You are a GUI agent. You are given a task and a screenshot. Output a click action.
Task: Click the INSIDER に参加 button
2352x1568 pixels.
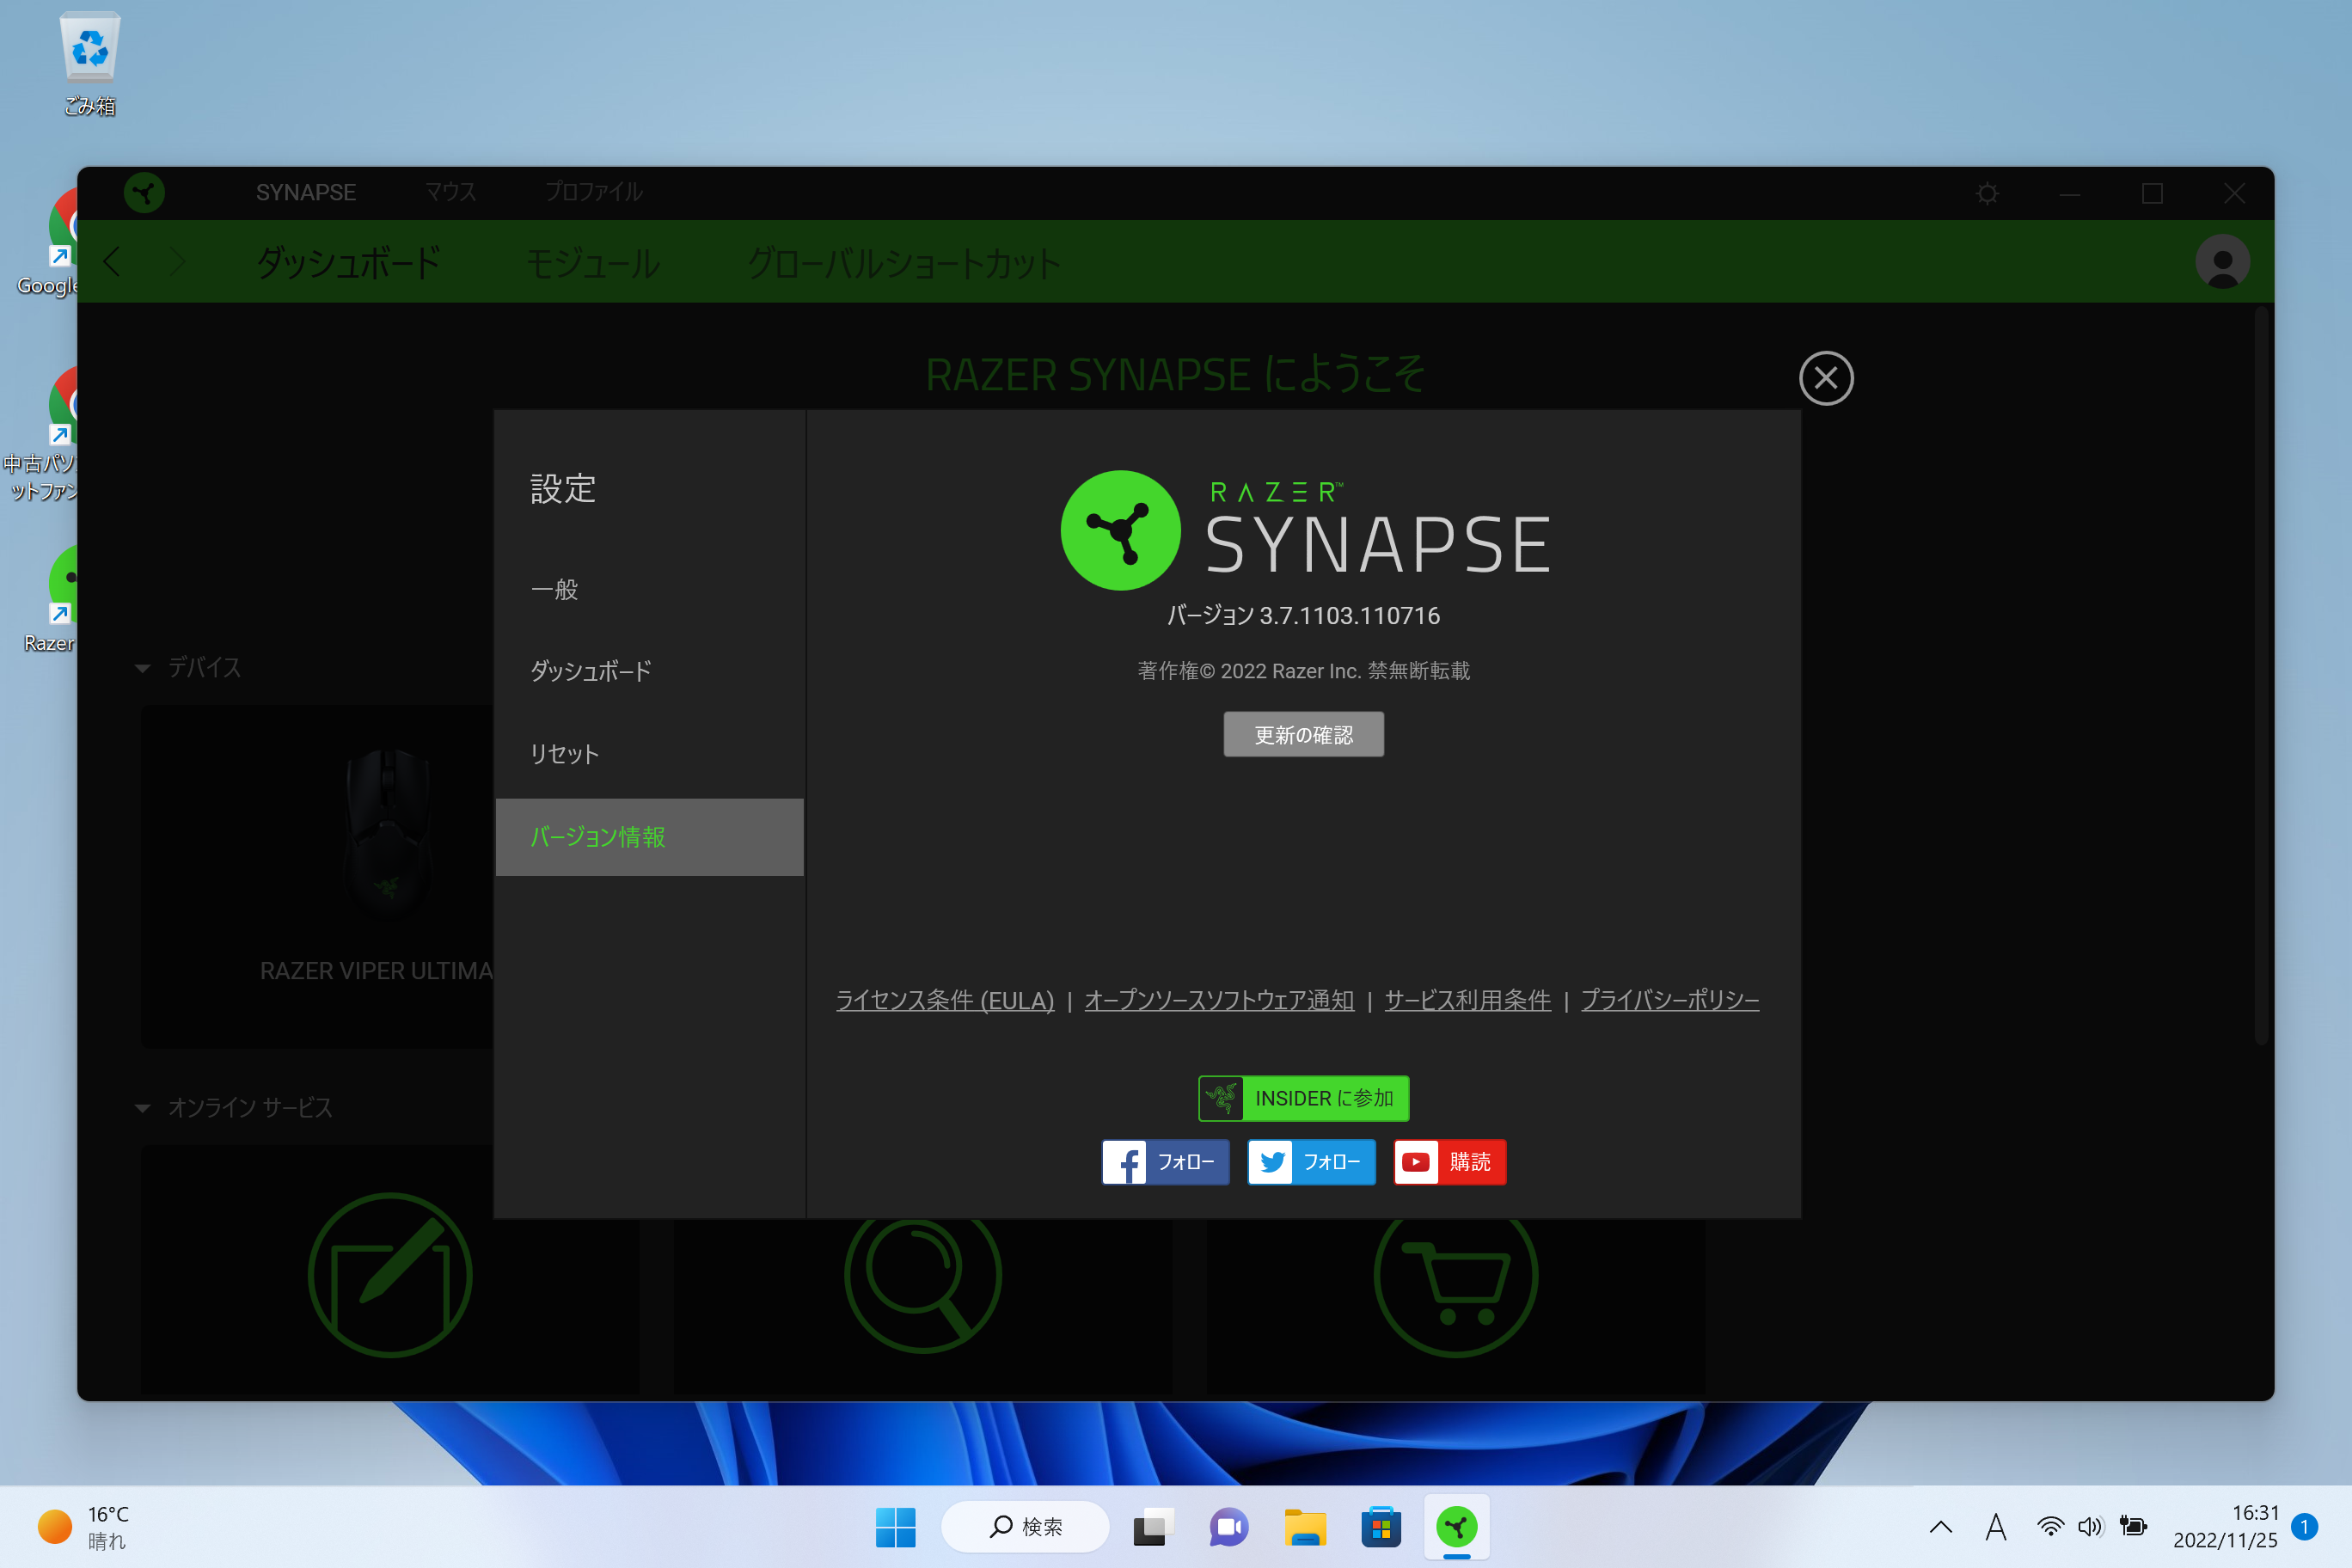tap(1303, 1098)
